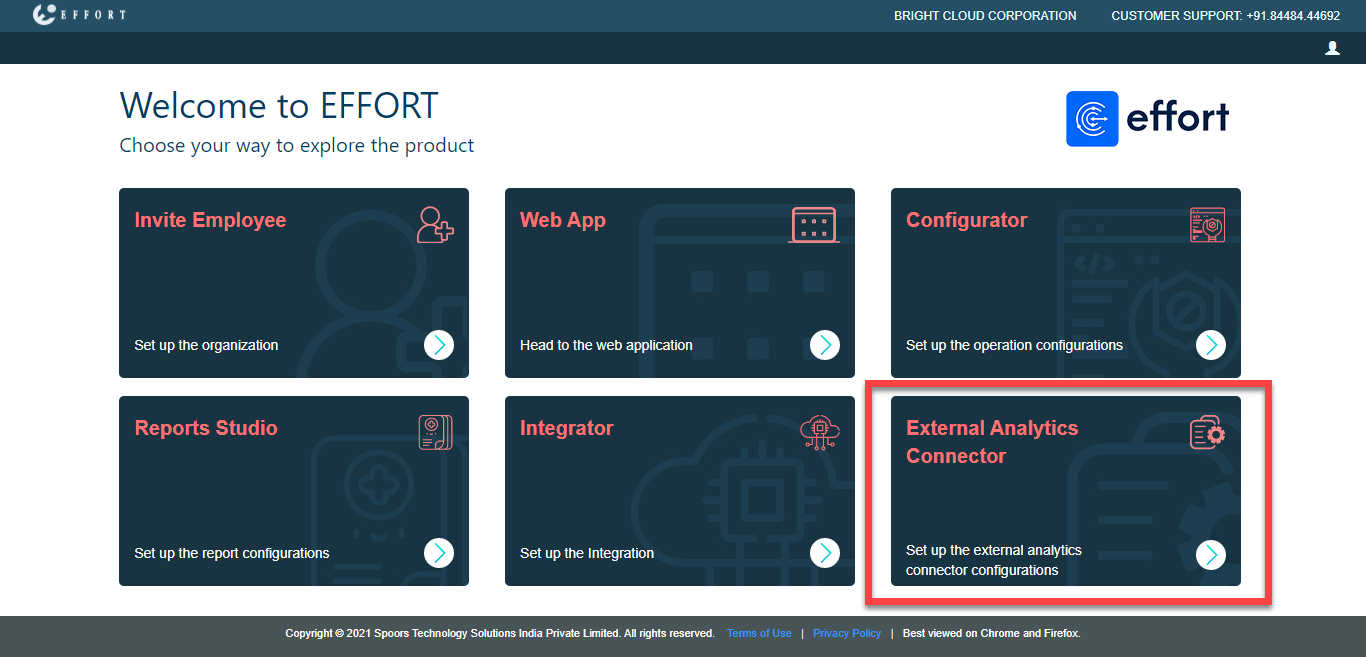The image size is (1366, 657).
Task: Select the Bright Cloud Corporation header text
Action: (985, 16)
